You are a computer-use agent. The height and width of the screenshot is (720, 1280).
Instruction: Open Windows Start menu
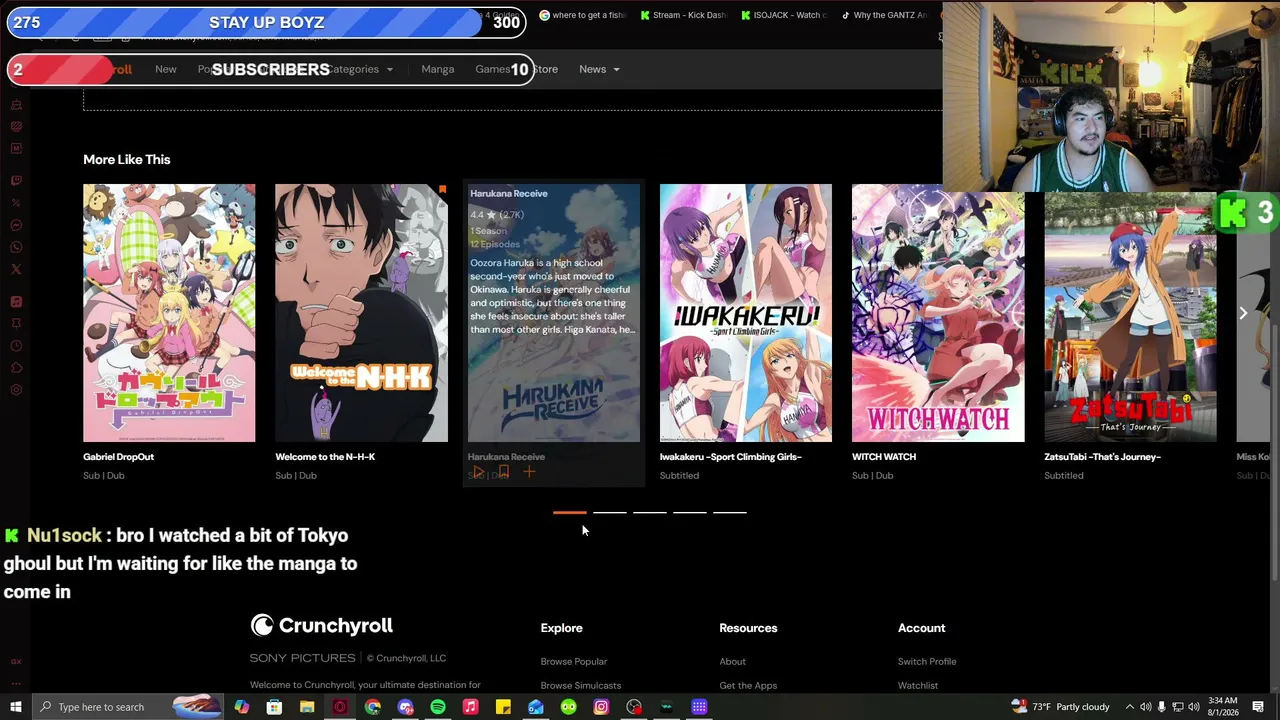point(16,707)
